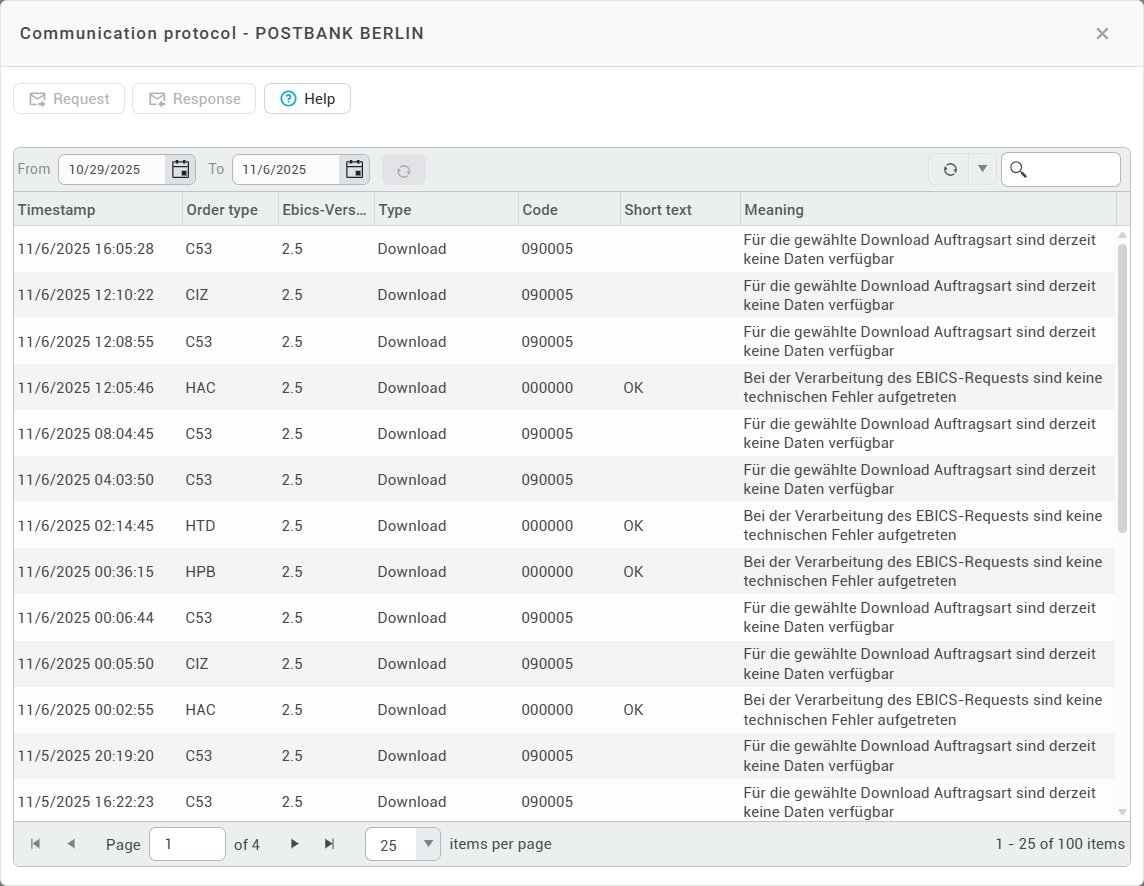Click the reload icon beside date range
The height and width of the screenshot is (886, 1144).
403,170
